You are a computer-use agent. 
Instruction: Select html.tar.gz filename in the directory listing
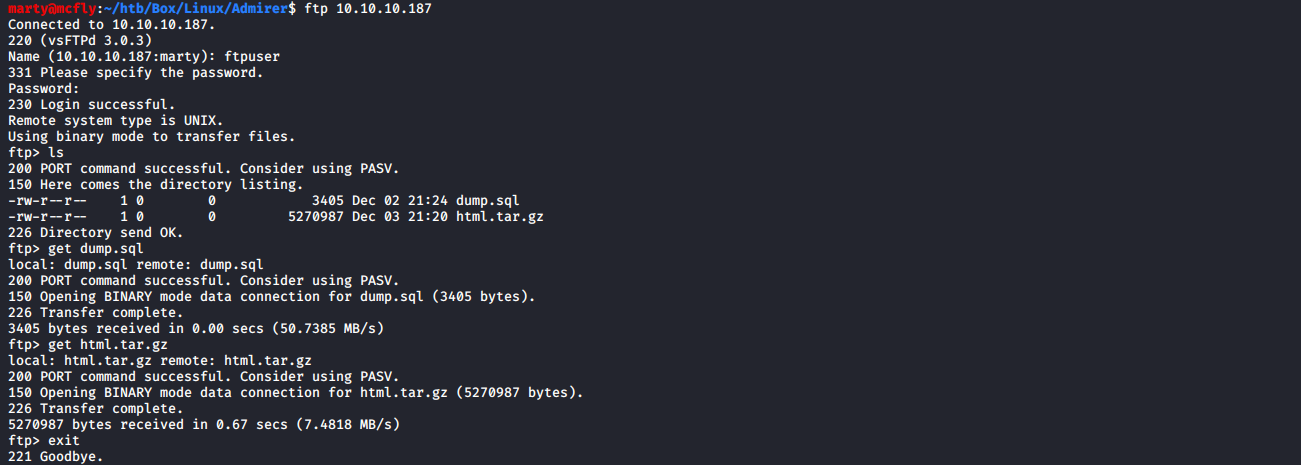(x=500, y=216)
